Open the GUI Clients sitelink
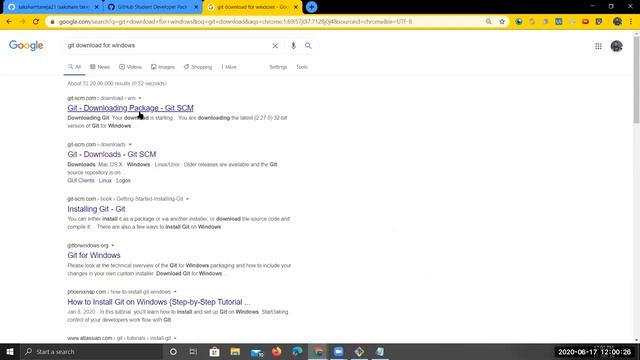The width and height of the screenshot is (640, 360). [x=81, y=180]
